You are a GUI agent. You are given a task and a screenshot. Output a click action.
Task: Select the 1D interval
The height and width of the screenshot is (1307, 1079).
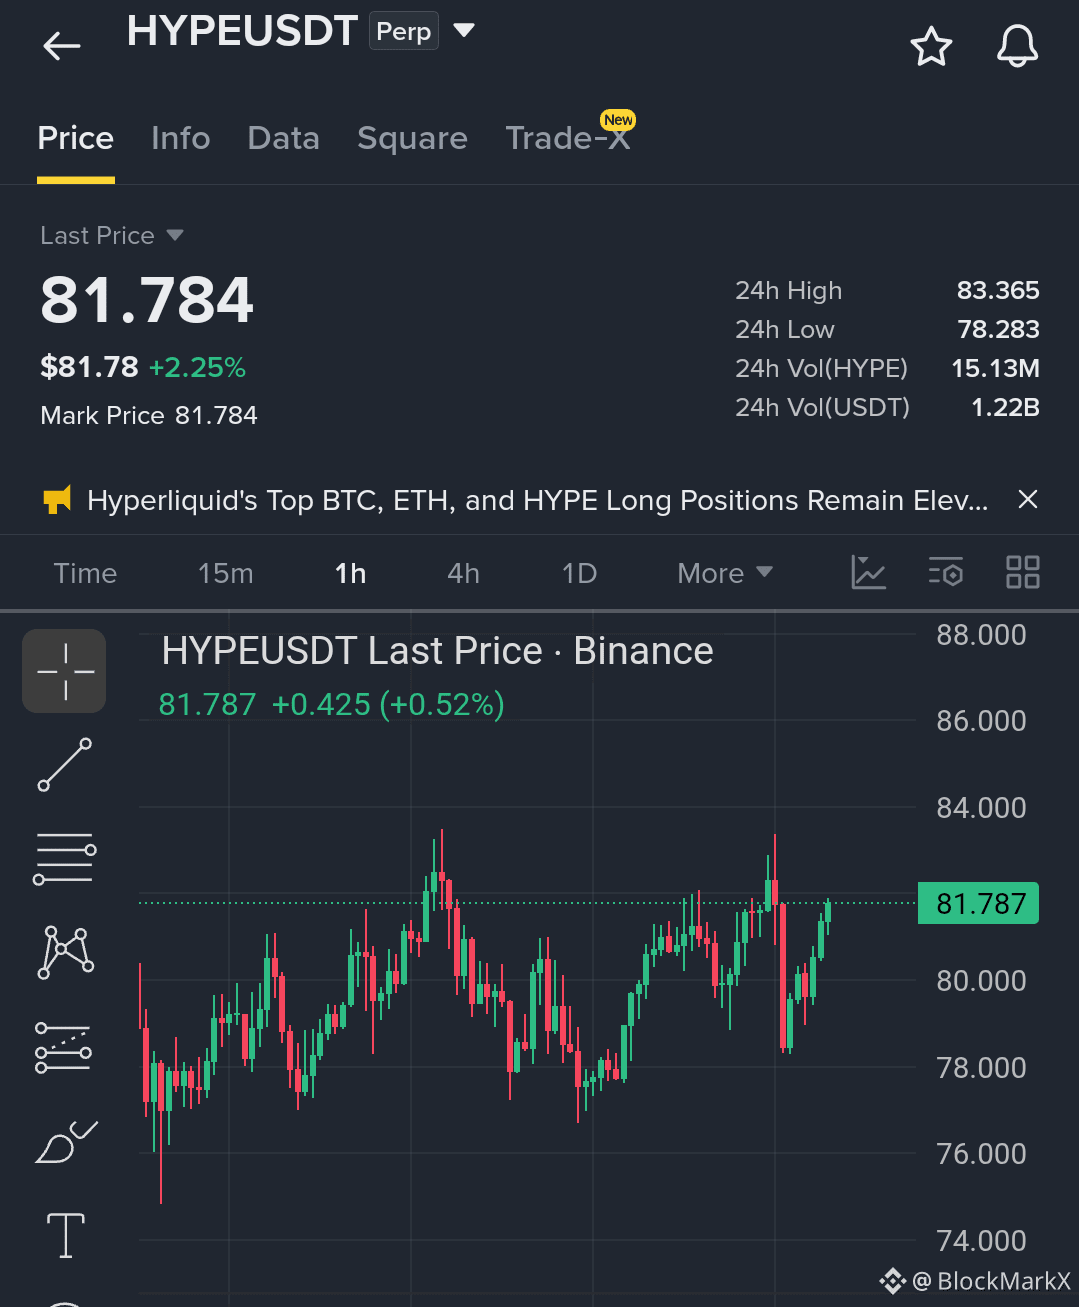(x=579, y=573)
